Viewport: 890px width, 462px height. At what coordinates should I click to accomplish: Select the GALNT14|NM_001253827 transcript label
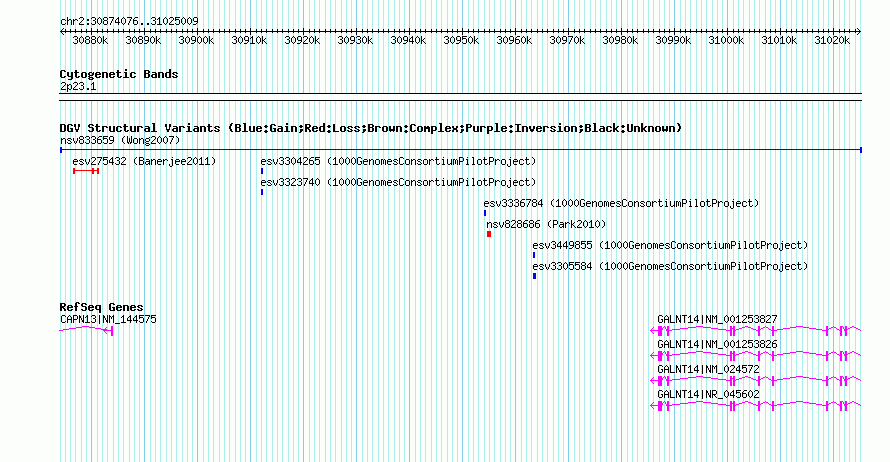point(717,320)
